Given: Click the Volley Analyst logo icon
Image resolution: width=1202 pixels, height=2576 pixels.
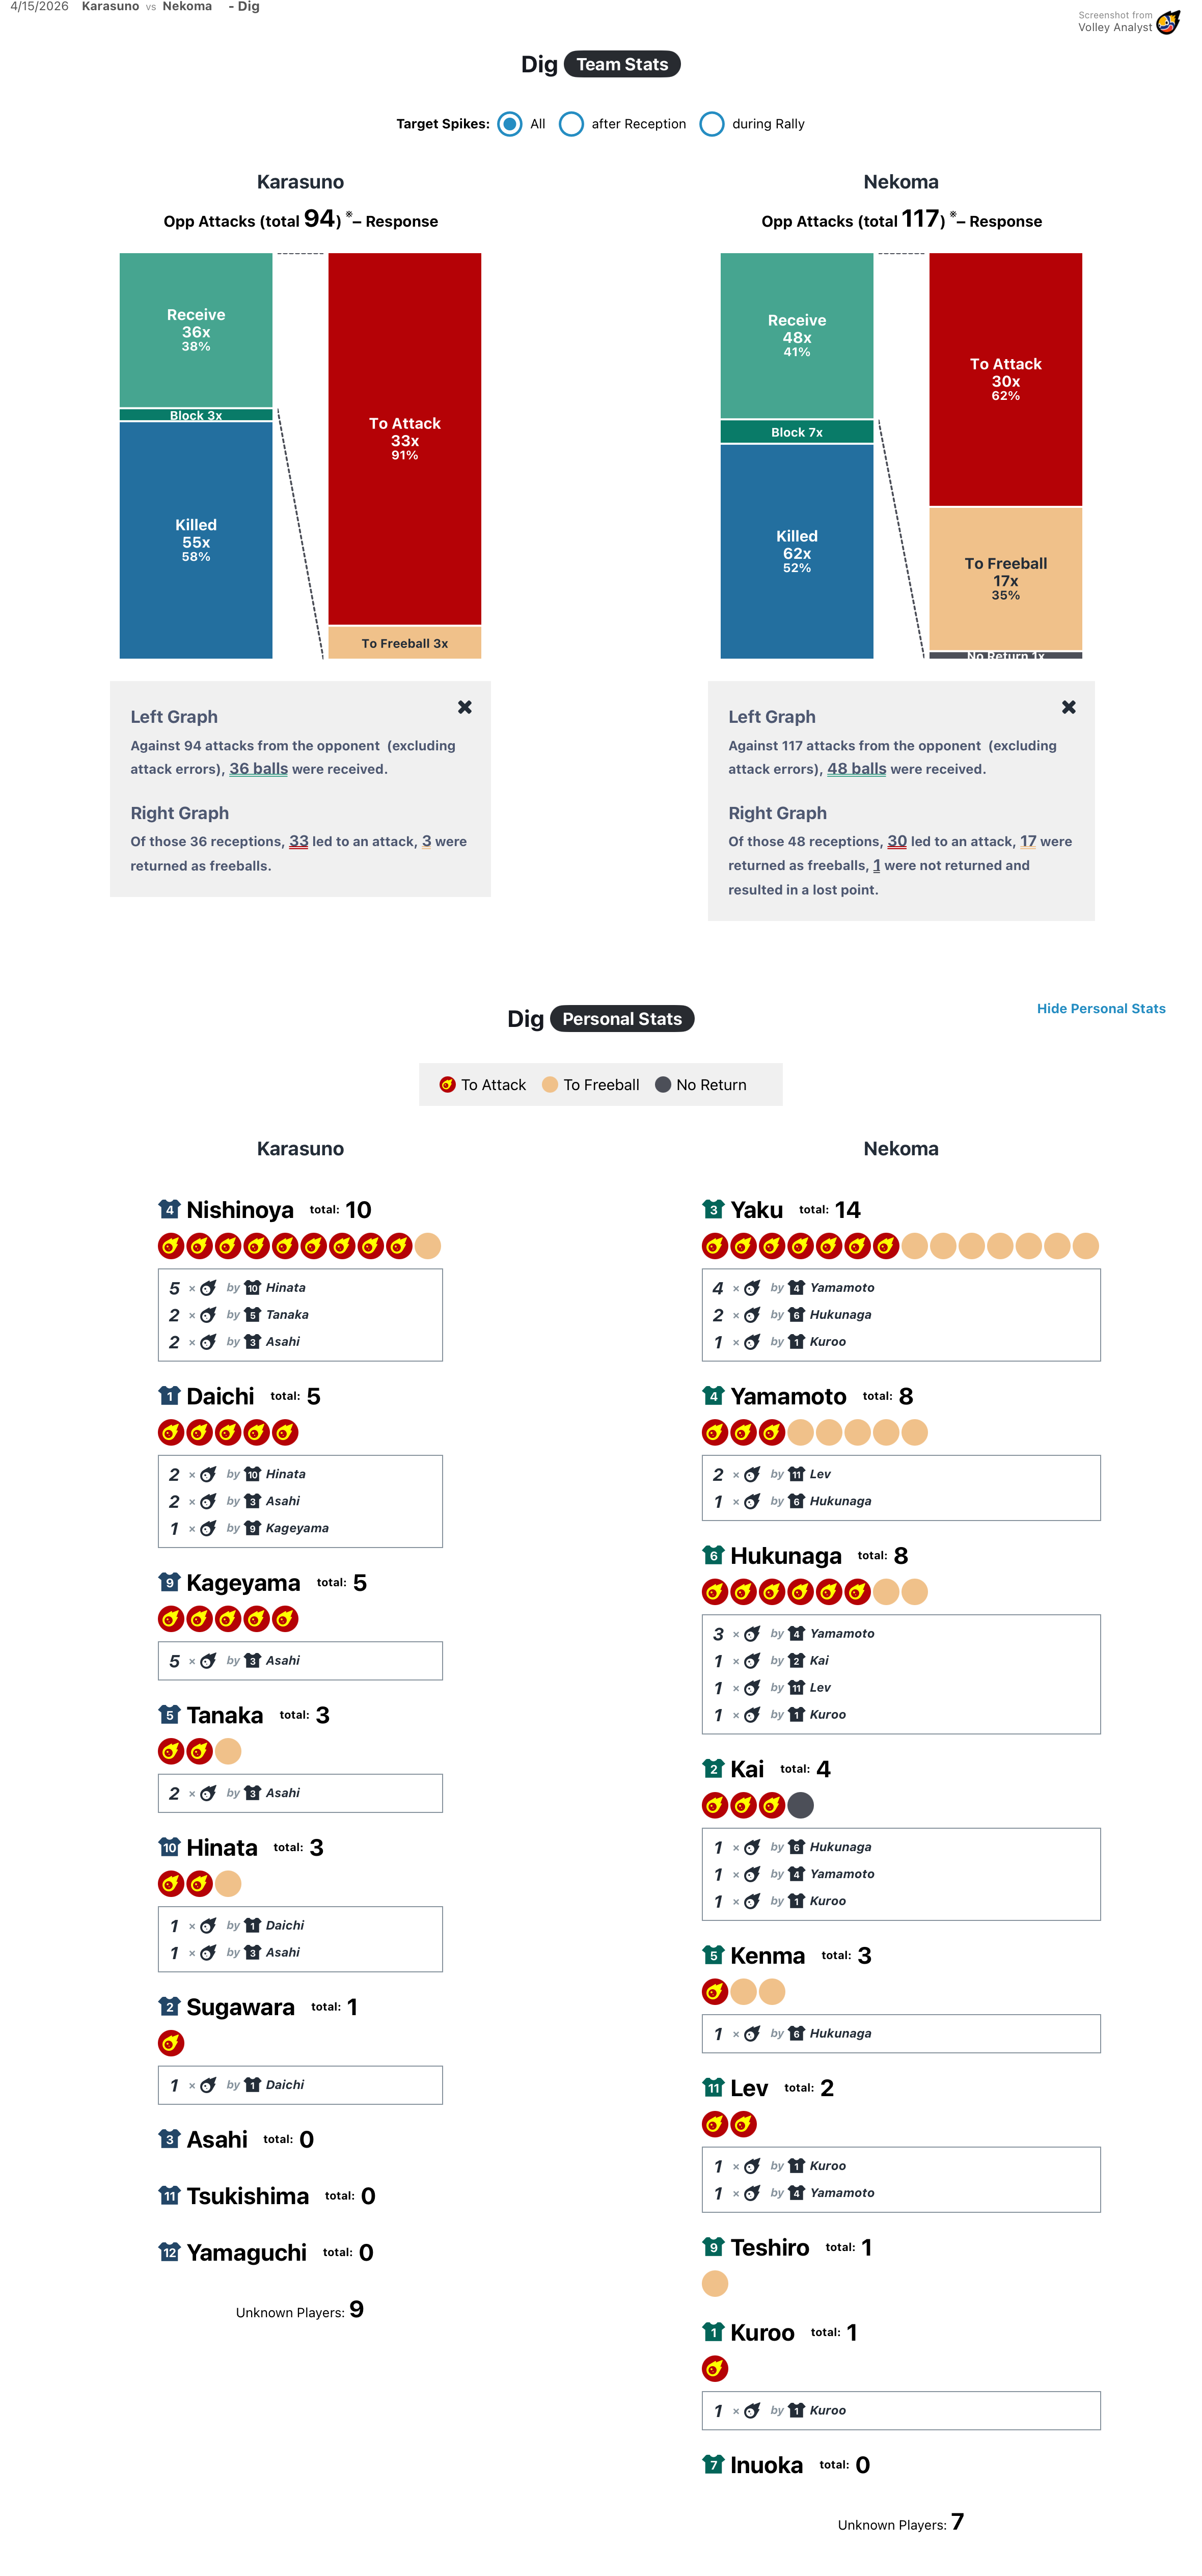Looking at the screenshot, I should pyautogui.click(x=1167, y=22).
